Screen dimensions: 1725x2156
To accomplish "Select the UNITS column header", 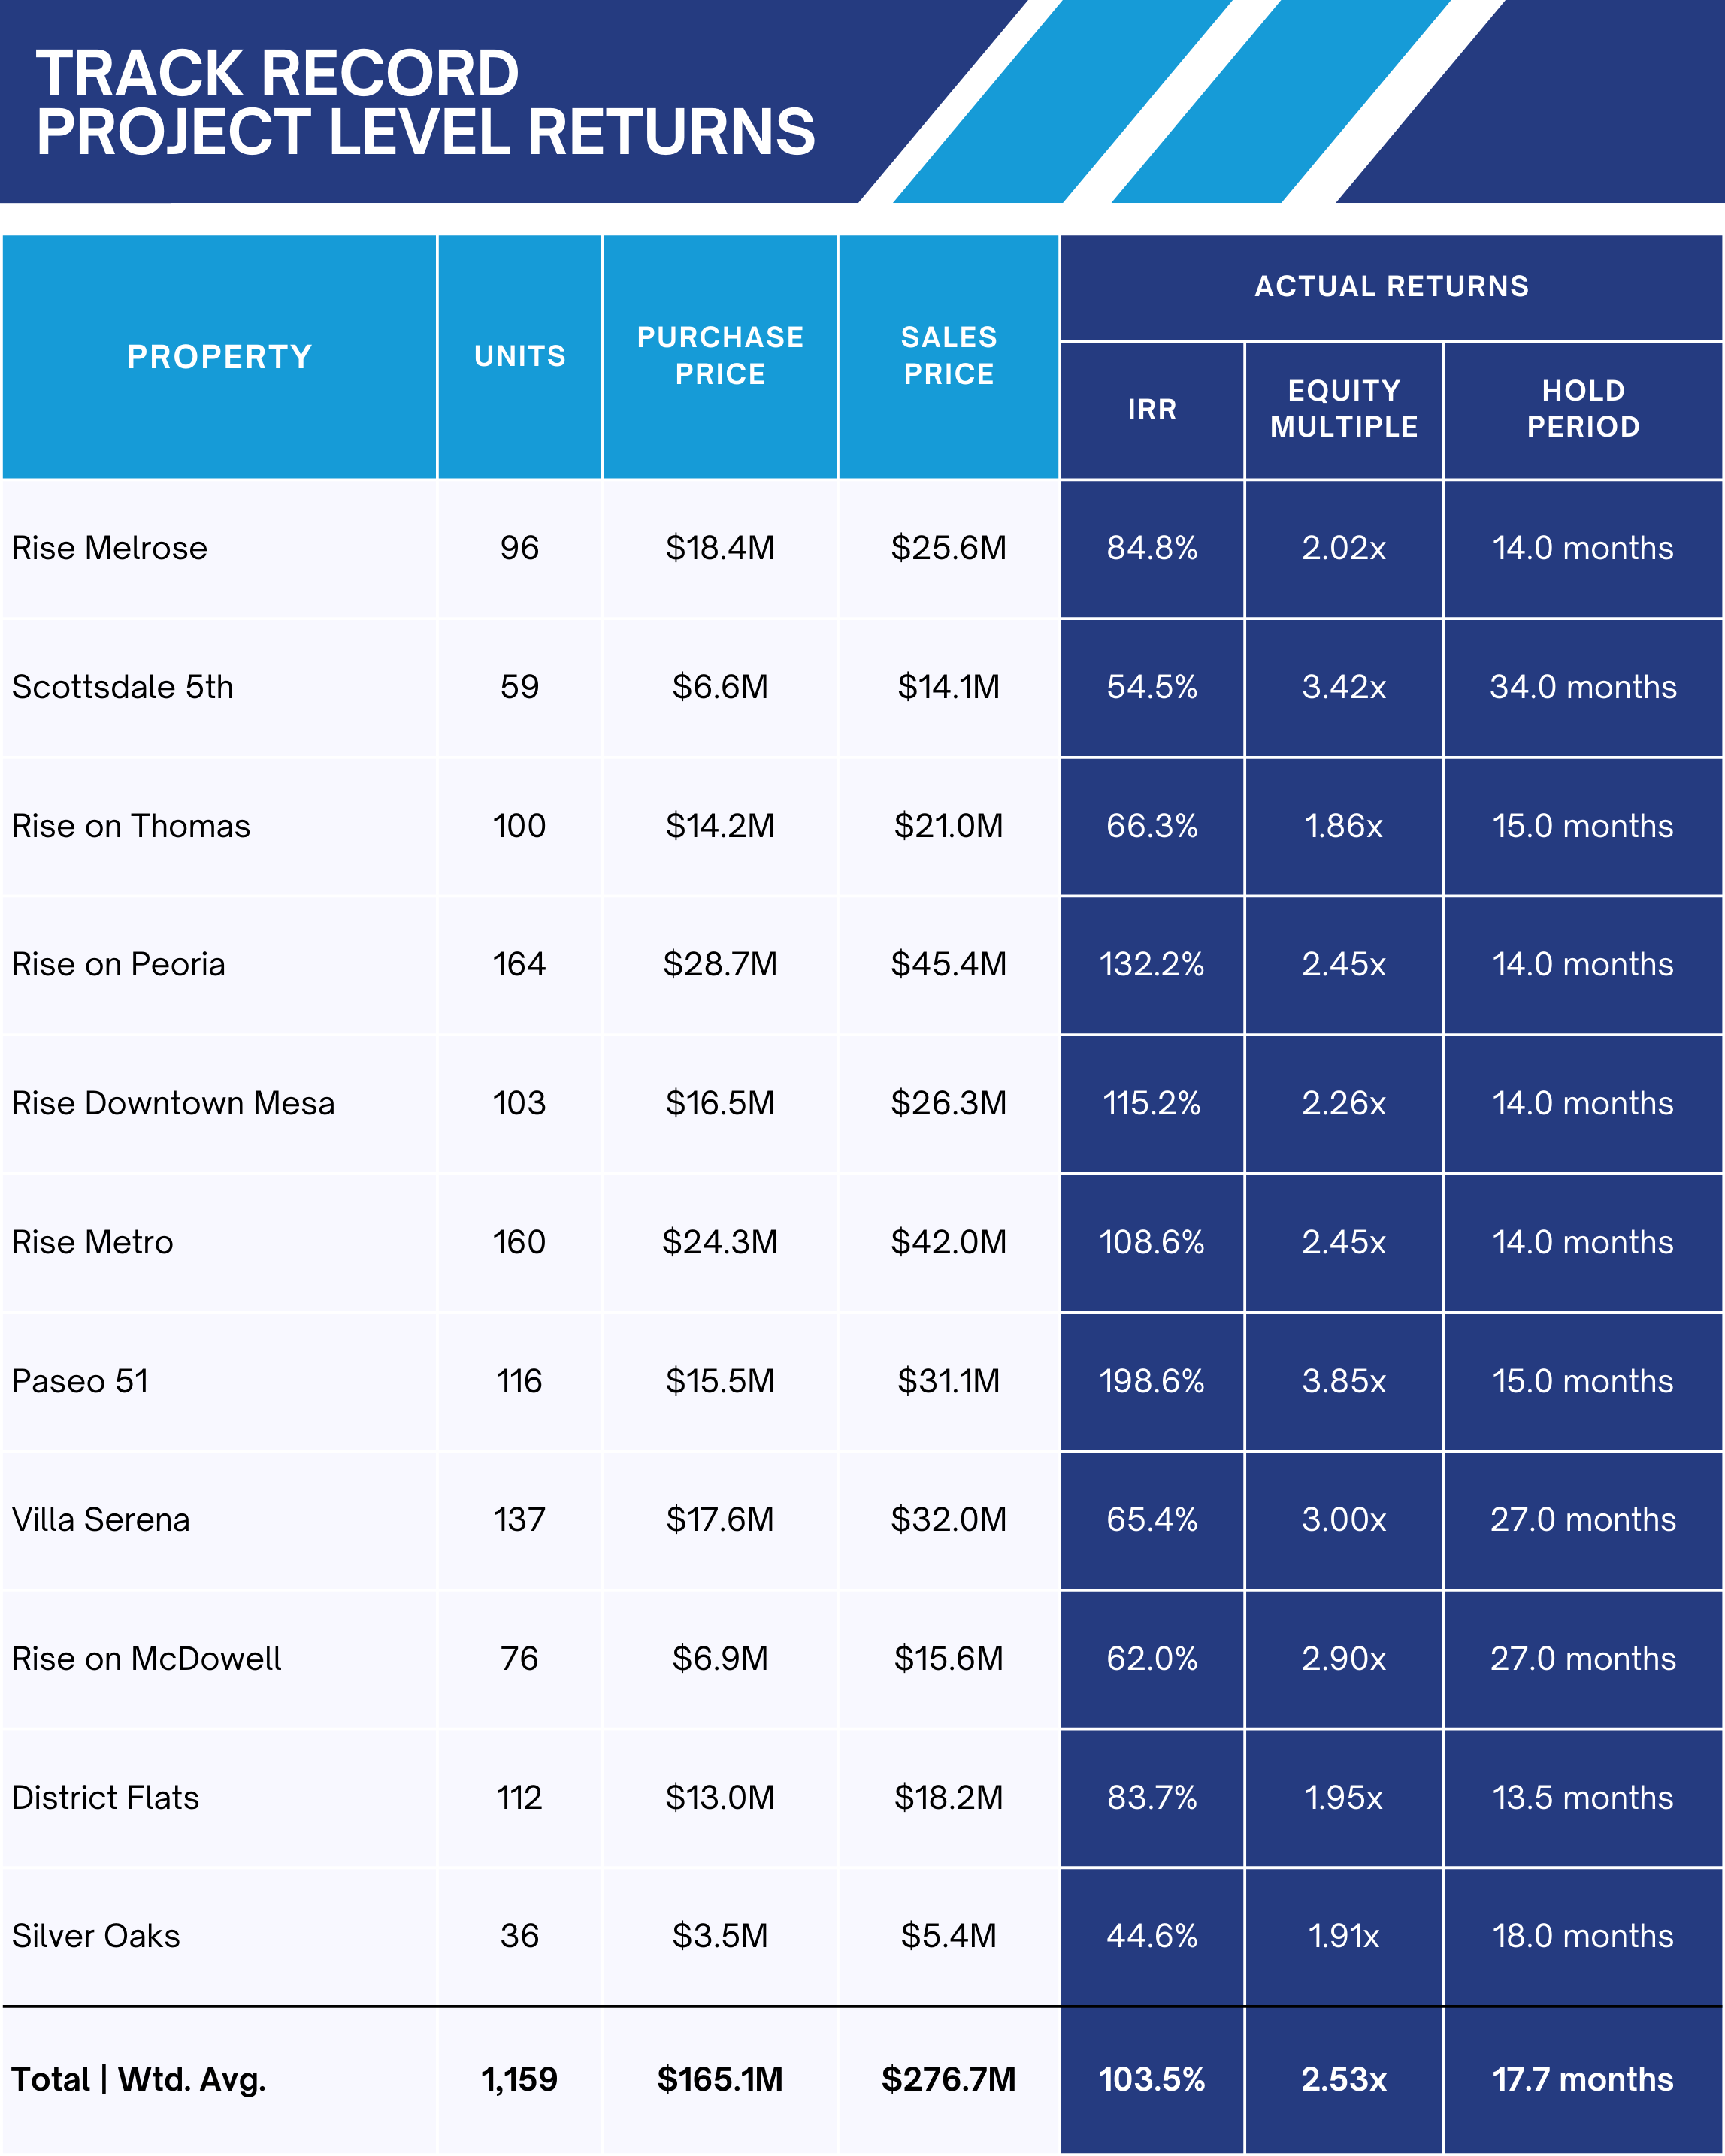I will pyautogui.click(x=520, y=356).
